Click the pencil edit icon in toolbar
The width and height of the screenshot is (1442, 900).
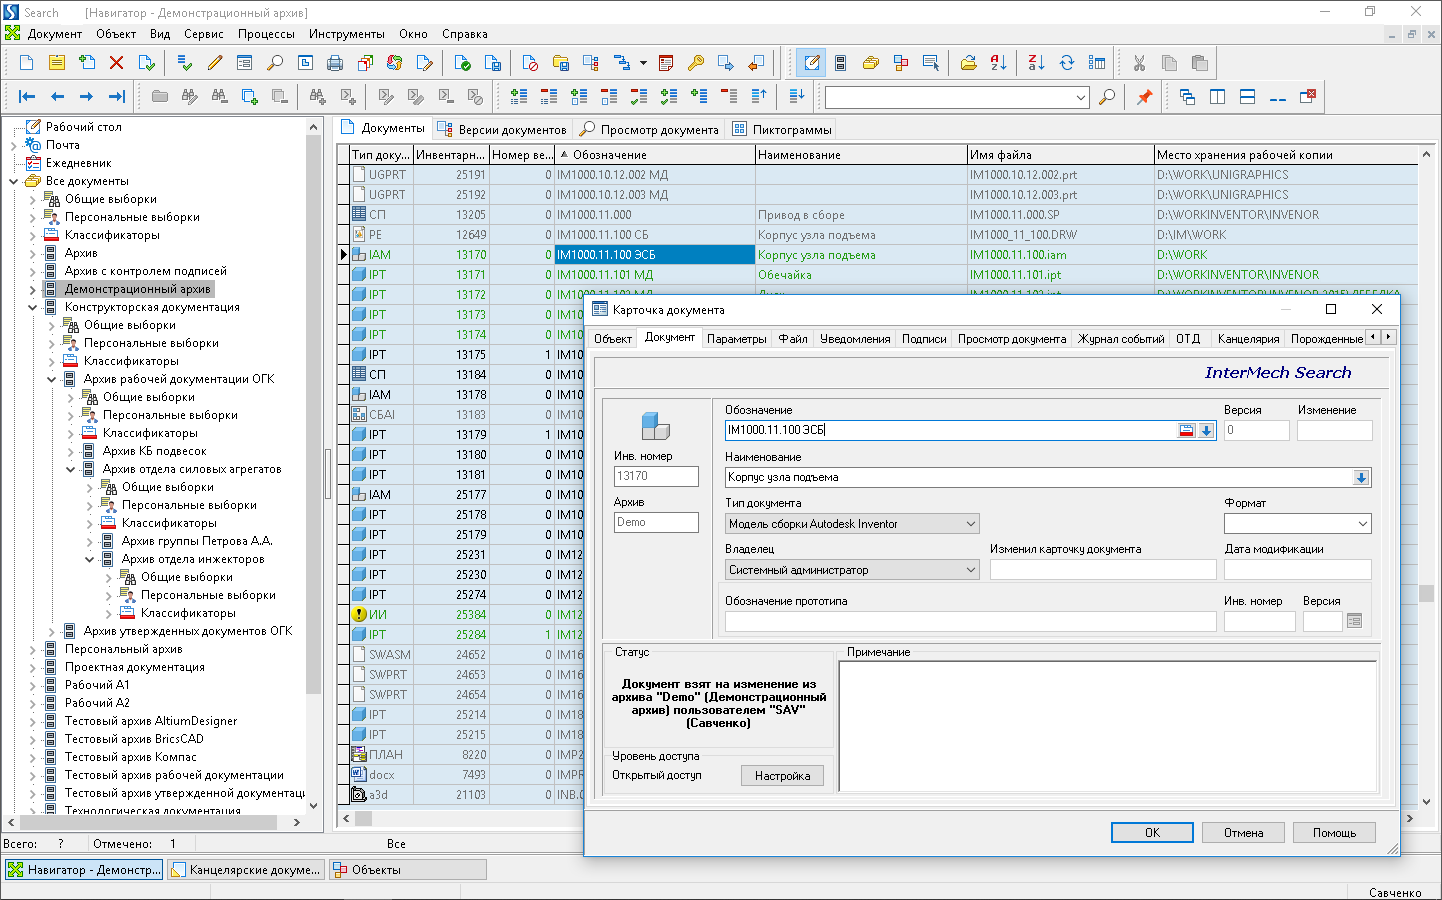(215, 63)
